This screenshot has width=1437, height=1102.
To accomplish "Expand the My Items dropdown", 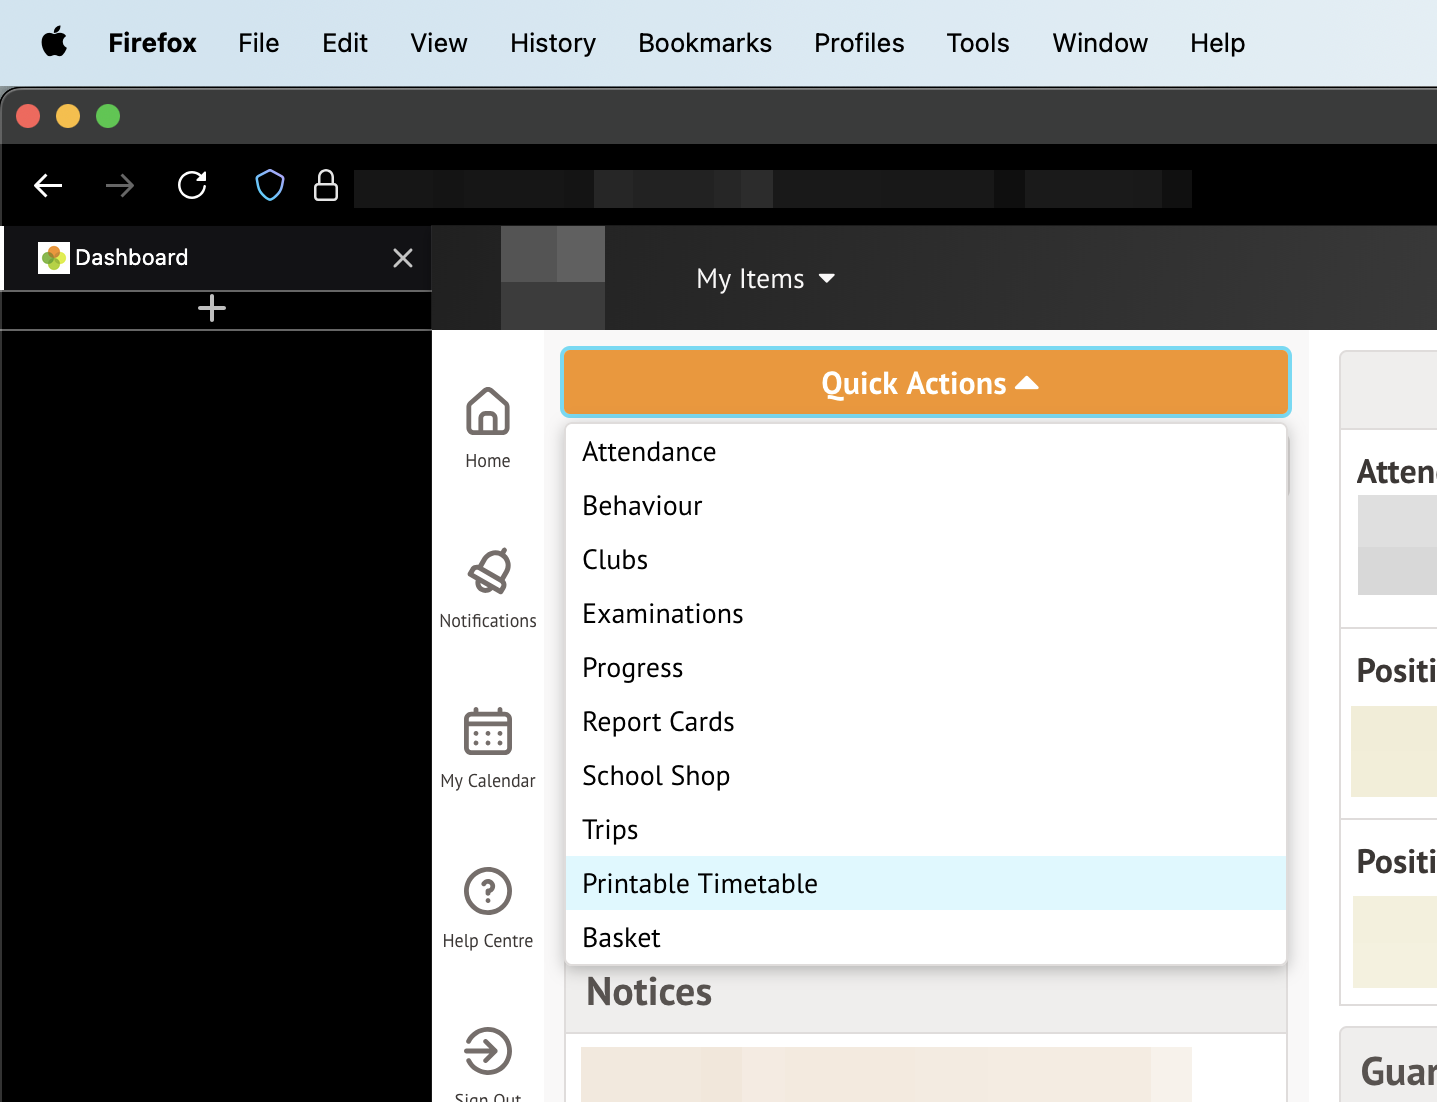I will tap(766, 279).
